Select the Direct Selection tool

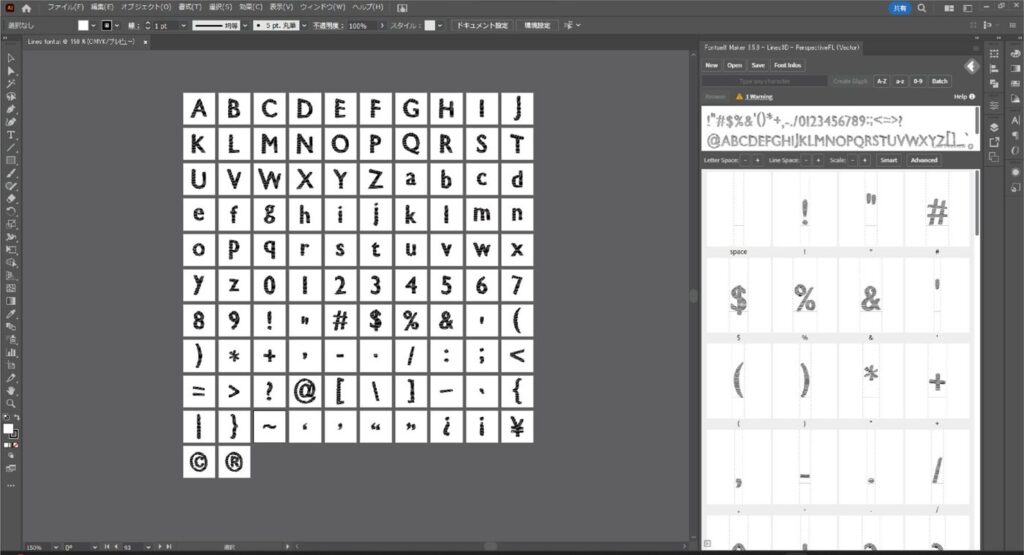pos(11,71)
